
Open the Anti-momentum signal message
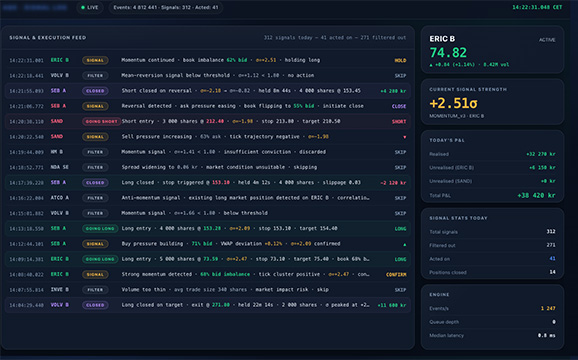[245, 198]
